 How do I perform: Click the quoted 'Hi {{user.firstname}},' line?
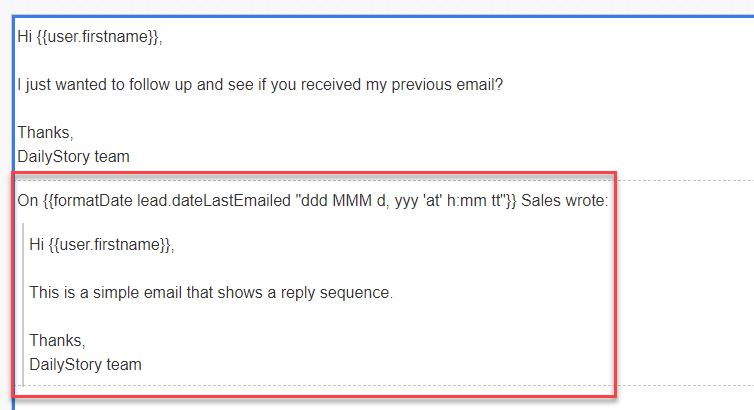102,245
